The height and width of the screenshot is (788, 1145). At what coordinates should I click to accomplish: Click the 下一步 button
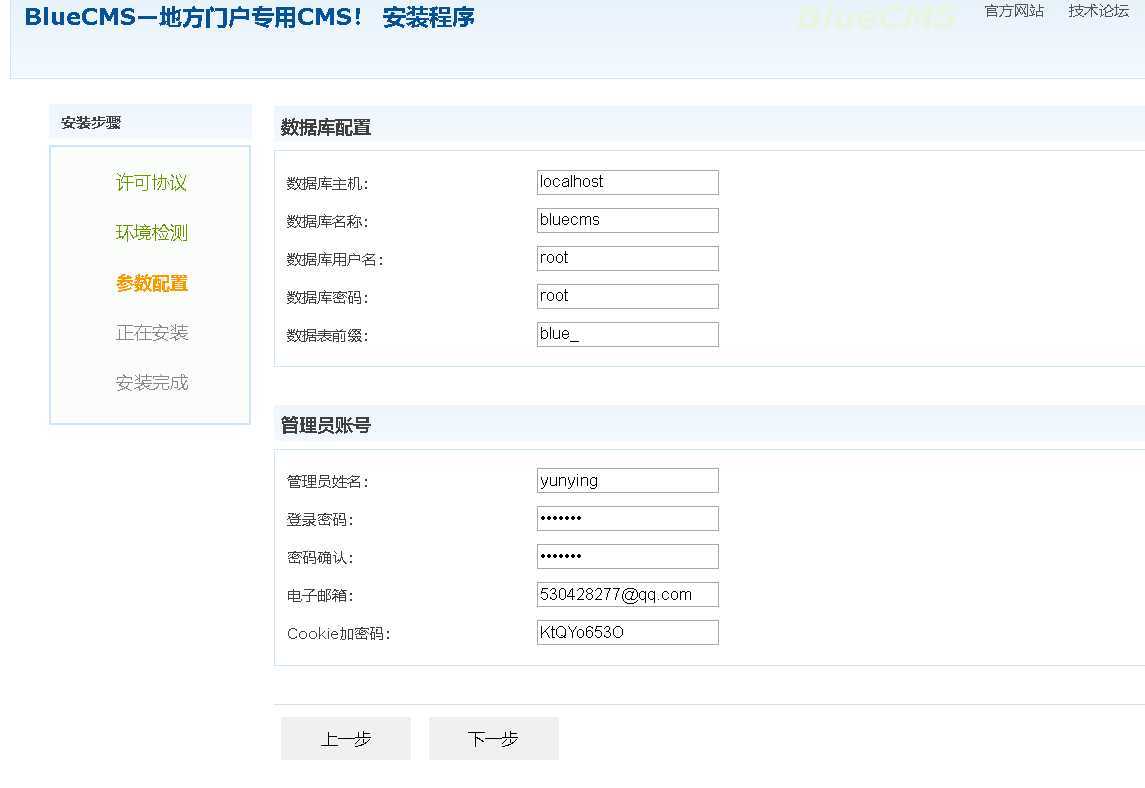tap(494, 738)
